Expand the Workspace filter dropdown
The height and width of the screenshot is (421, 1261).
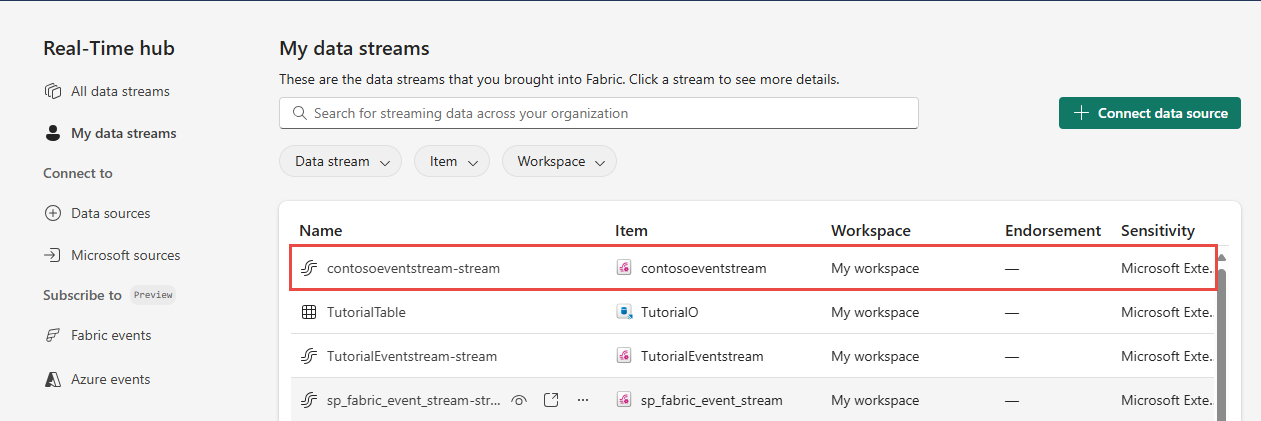coord(559,161)
